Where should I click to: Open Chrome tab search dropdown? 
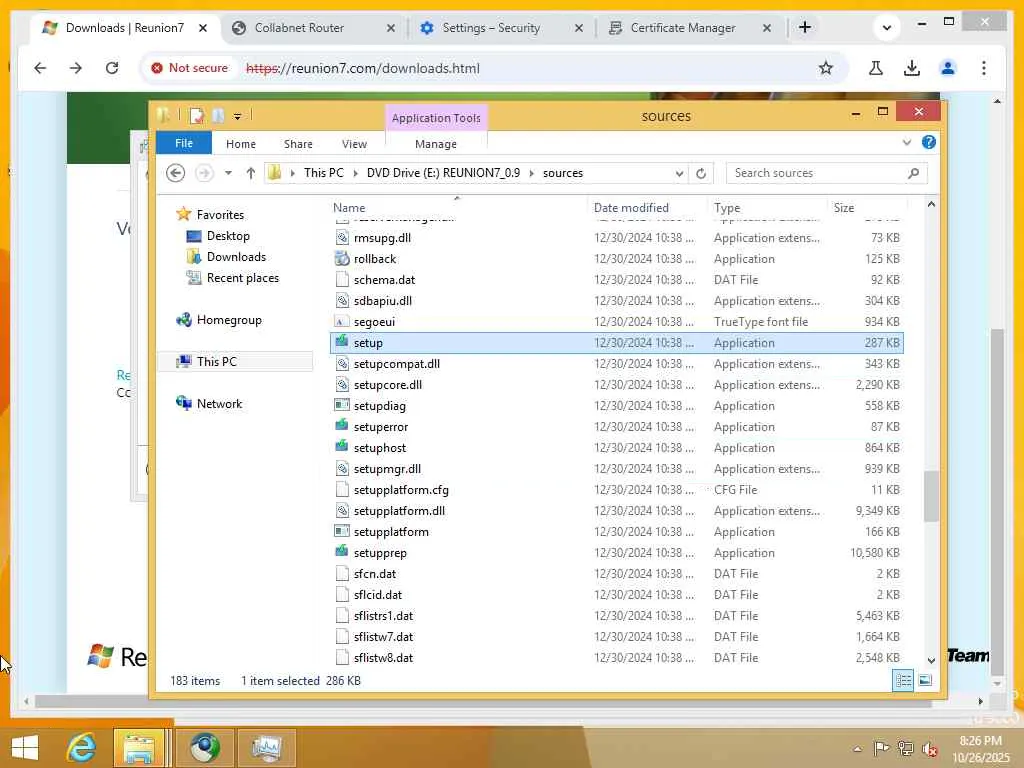(x=886, y=27)
